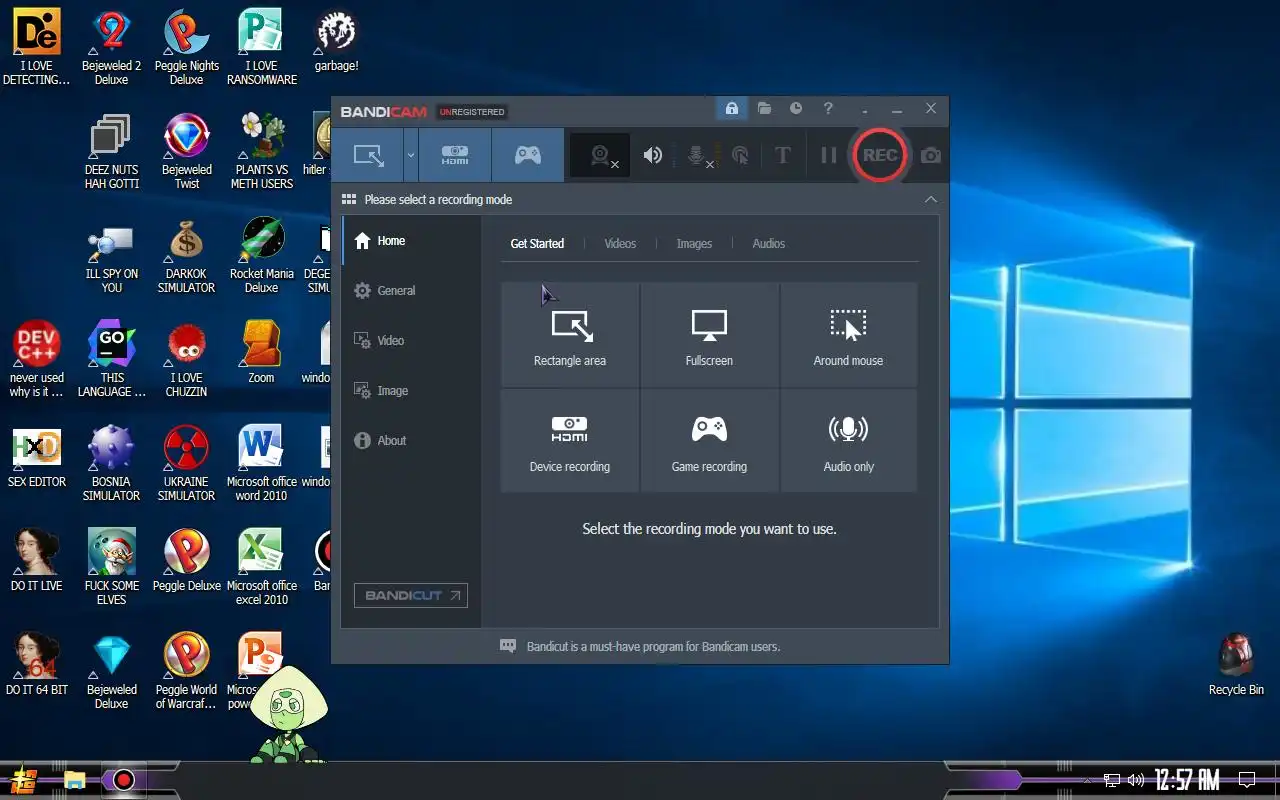
Task: Open the About section
Action: pyautogui.click(x=412, y=440)
